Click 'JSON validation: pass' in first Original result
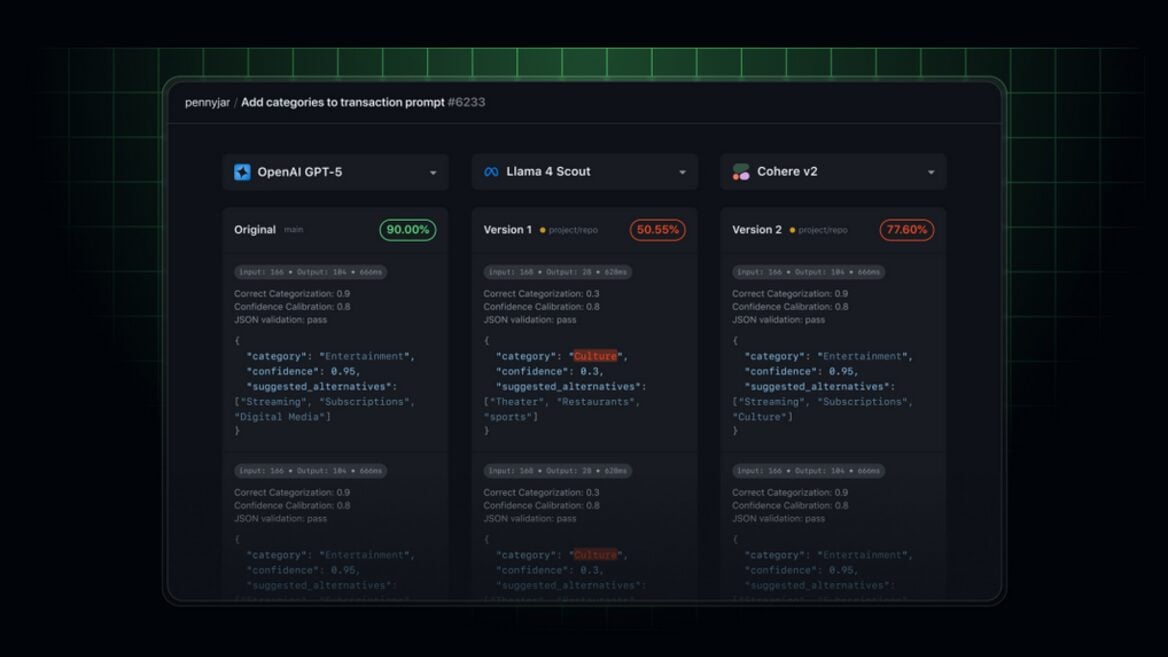1168x657 pixels. [280, 320]
